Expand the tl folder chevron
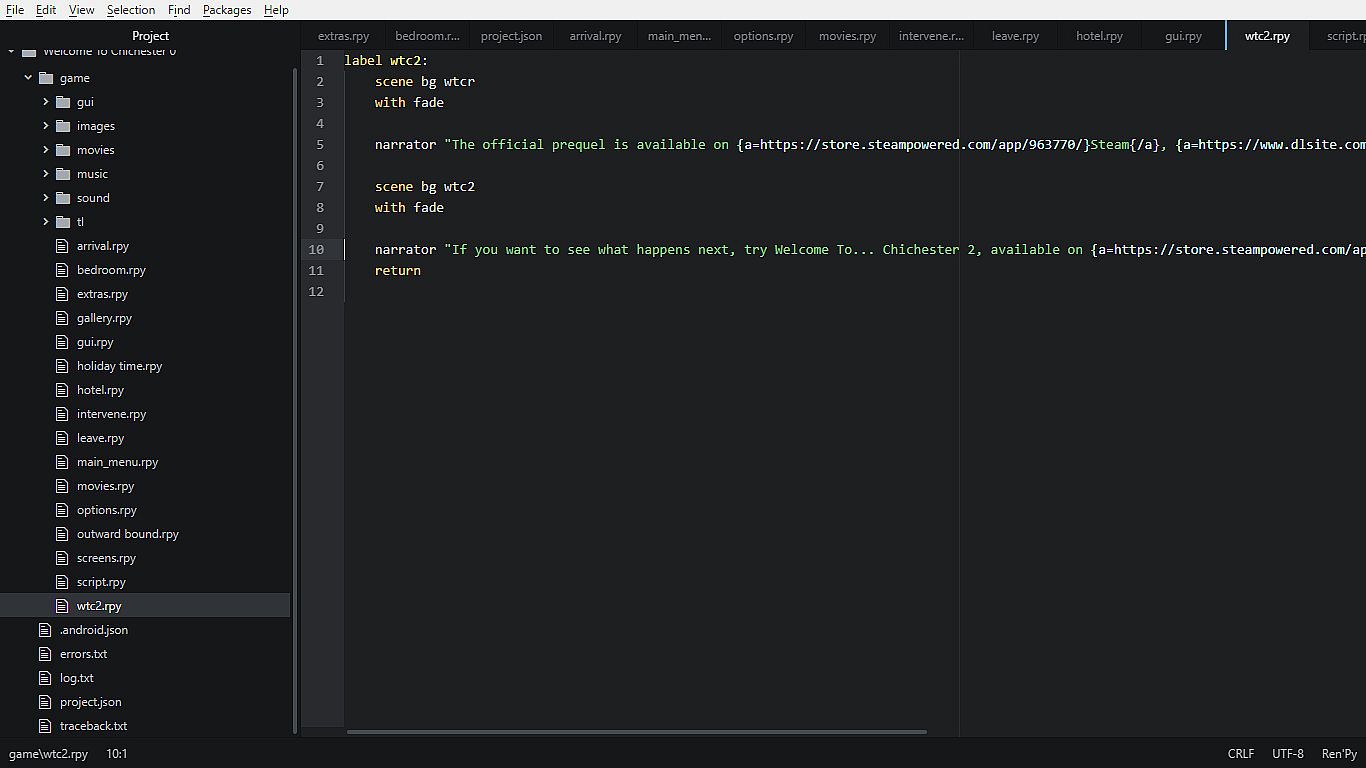Image resolution: width=1366 pixels, height=768 pixels. [x=46, y=222]
